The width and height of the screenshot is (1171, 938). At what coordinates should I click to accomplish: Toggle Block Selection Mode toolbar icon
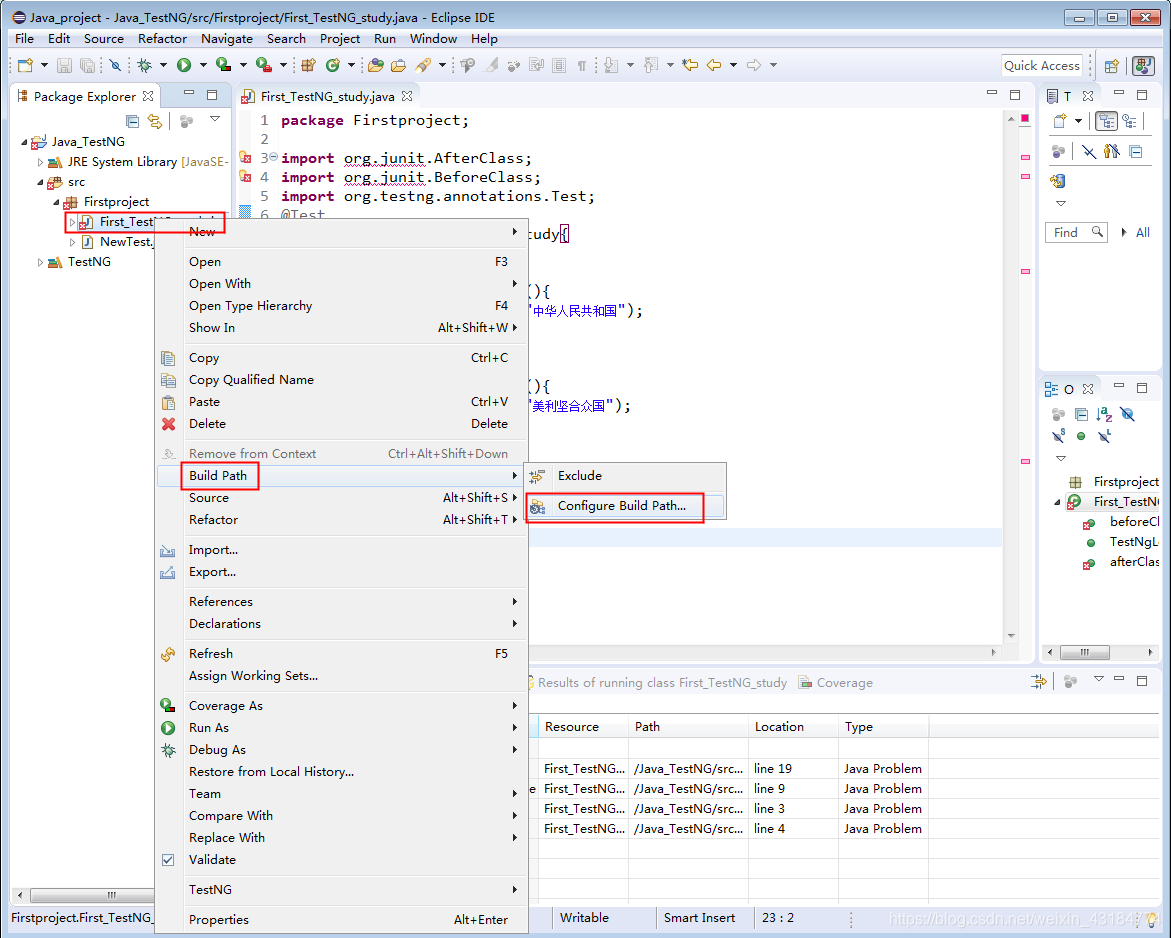tap(559, 66)
